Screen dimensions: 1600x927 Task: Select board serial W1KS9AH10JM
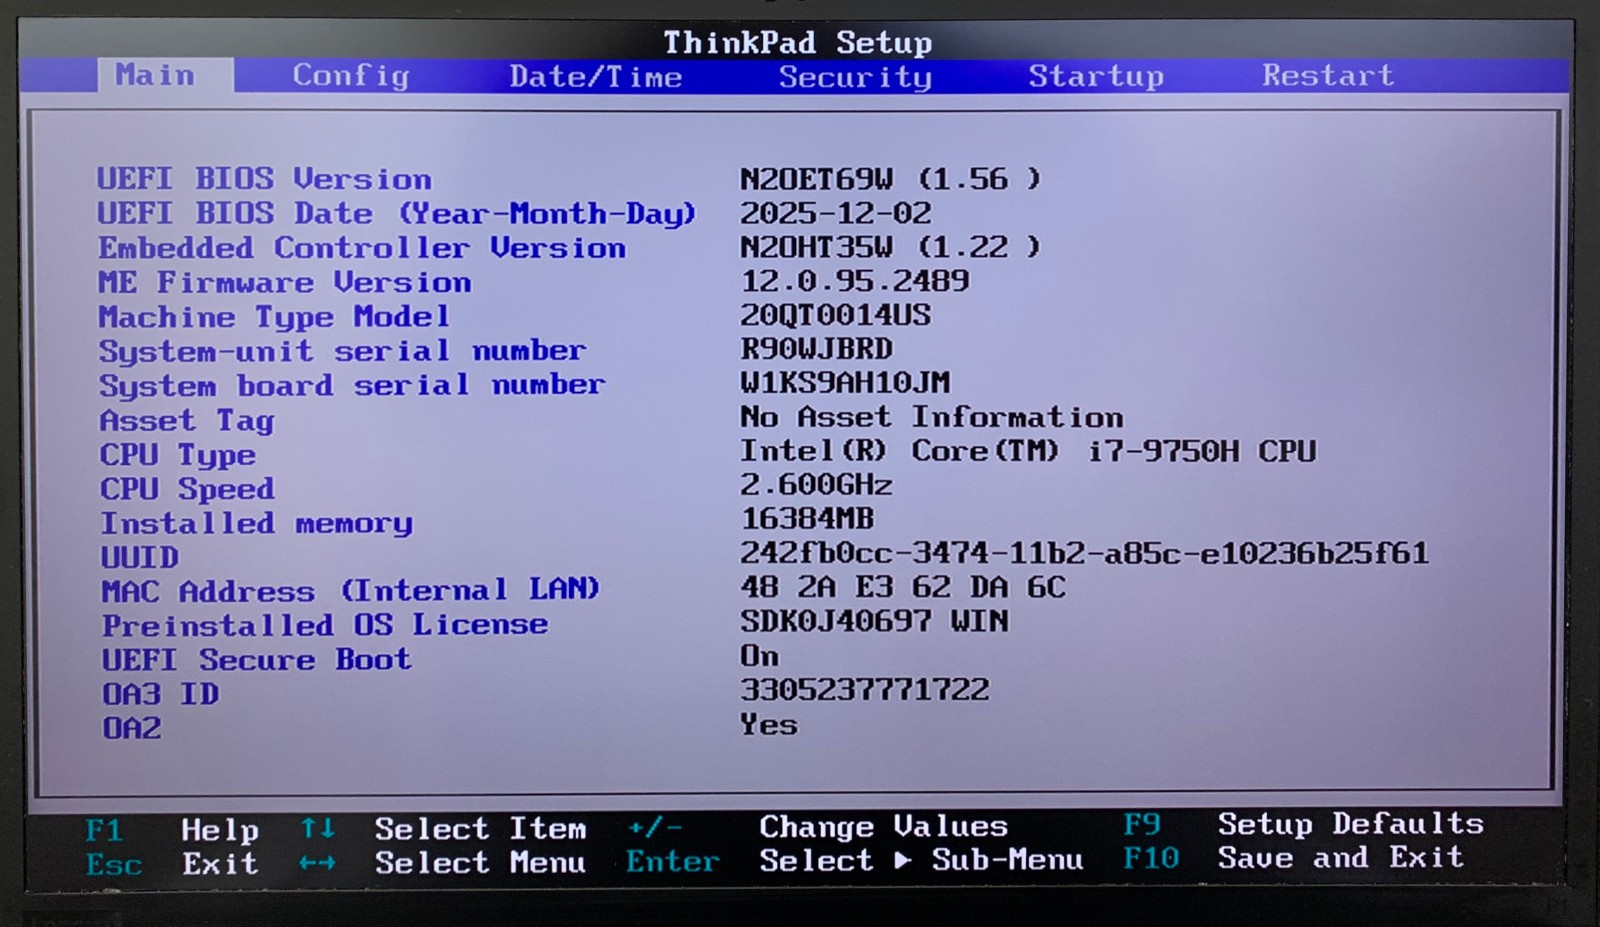pos(845,383)
